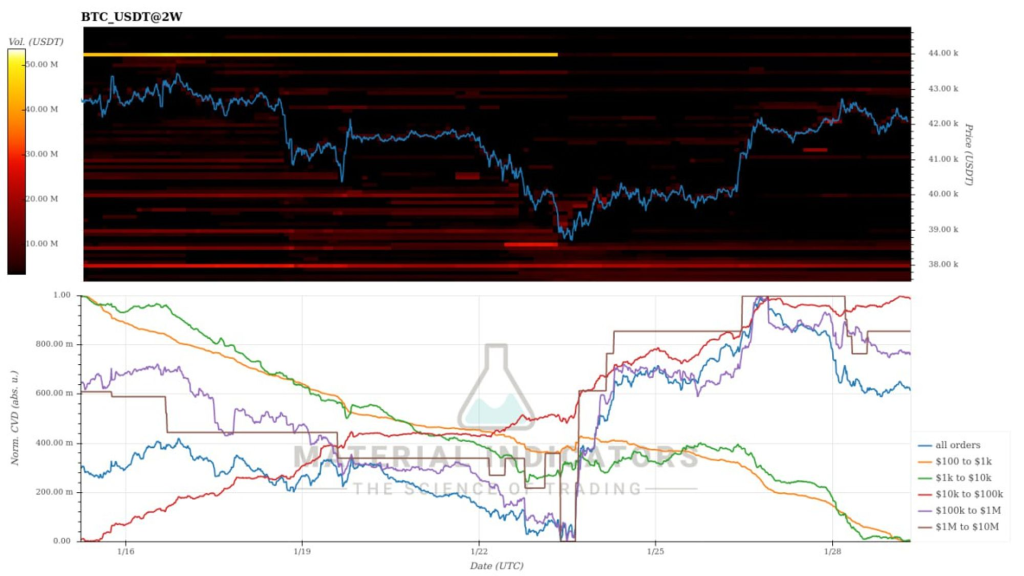1024x576 pixels.
Task: Click the 1/28 date tick label
Action: 831,551
